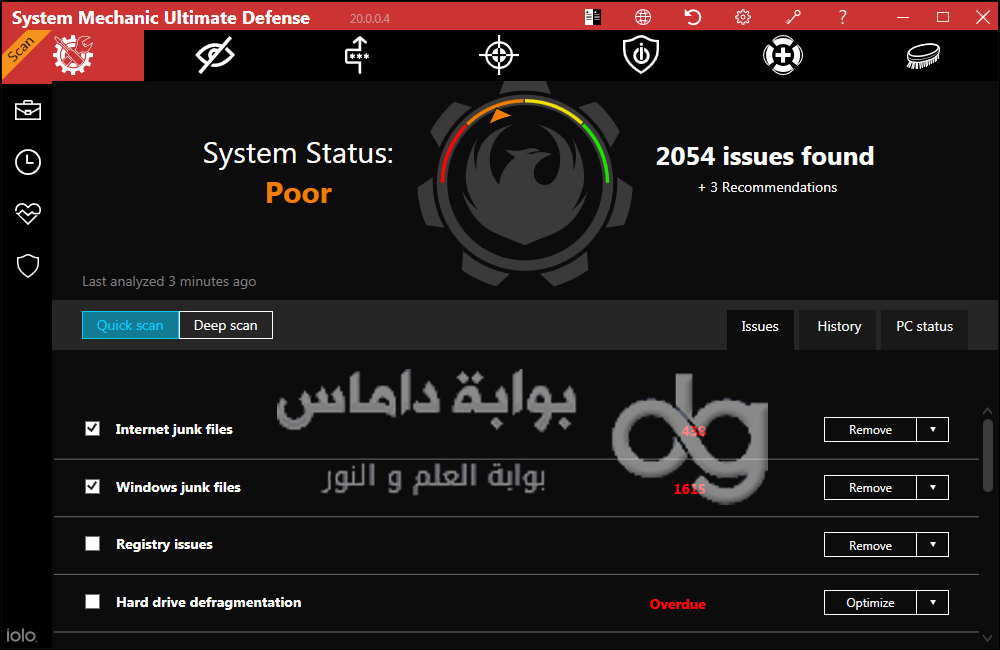The width and height of the screenshot is (1000, 650).
Task: Click the key license icon
Action: point(793,17)
